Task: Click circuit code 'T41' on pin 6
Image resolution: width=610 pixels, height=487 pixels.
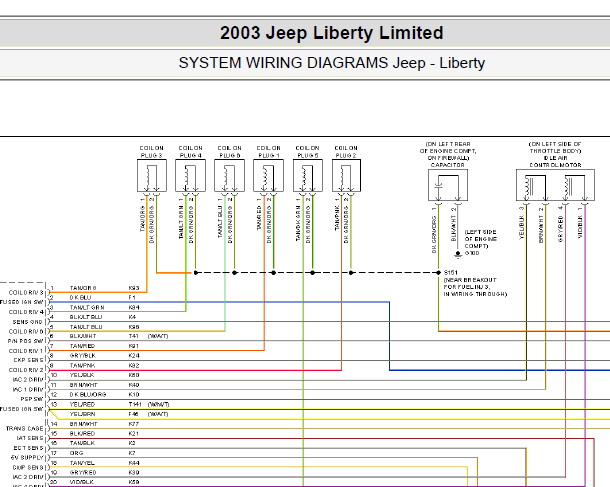Action: click(133, 336)
